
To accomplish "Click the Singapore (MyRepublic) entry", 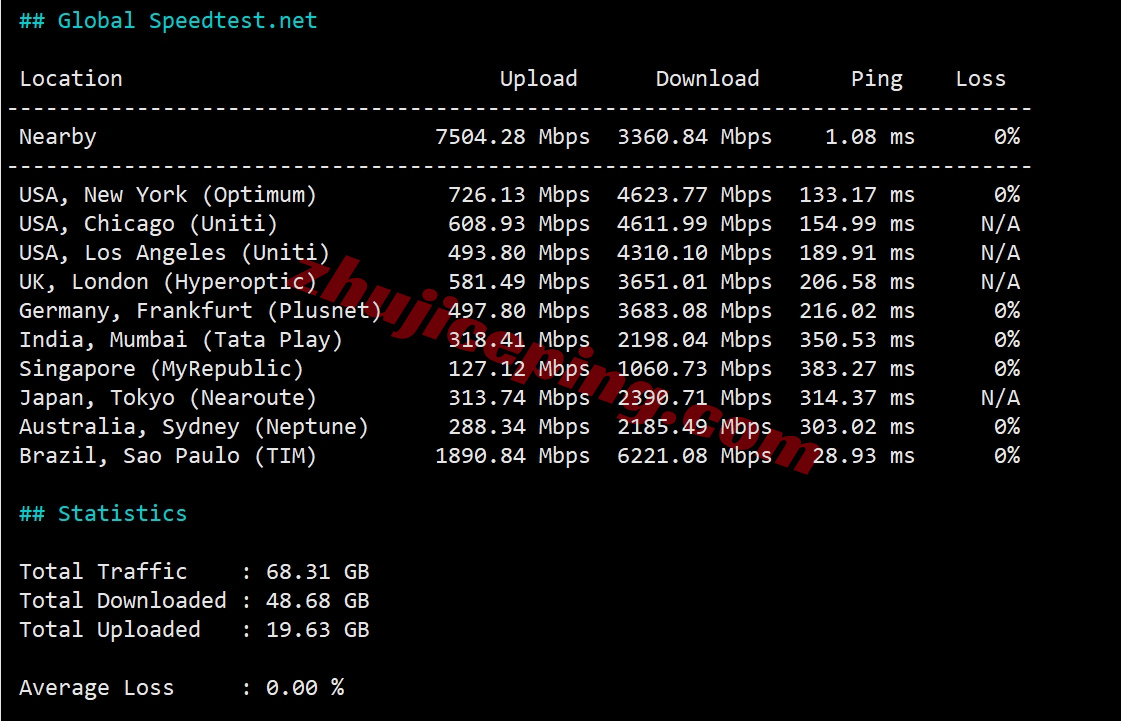I will click(161, 369).
